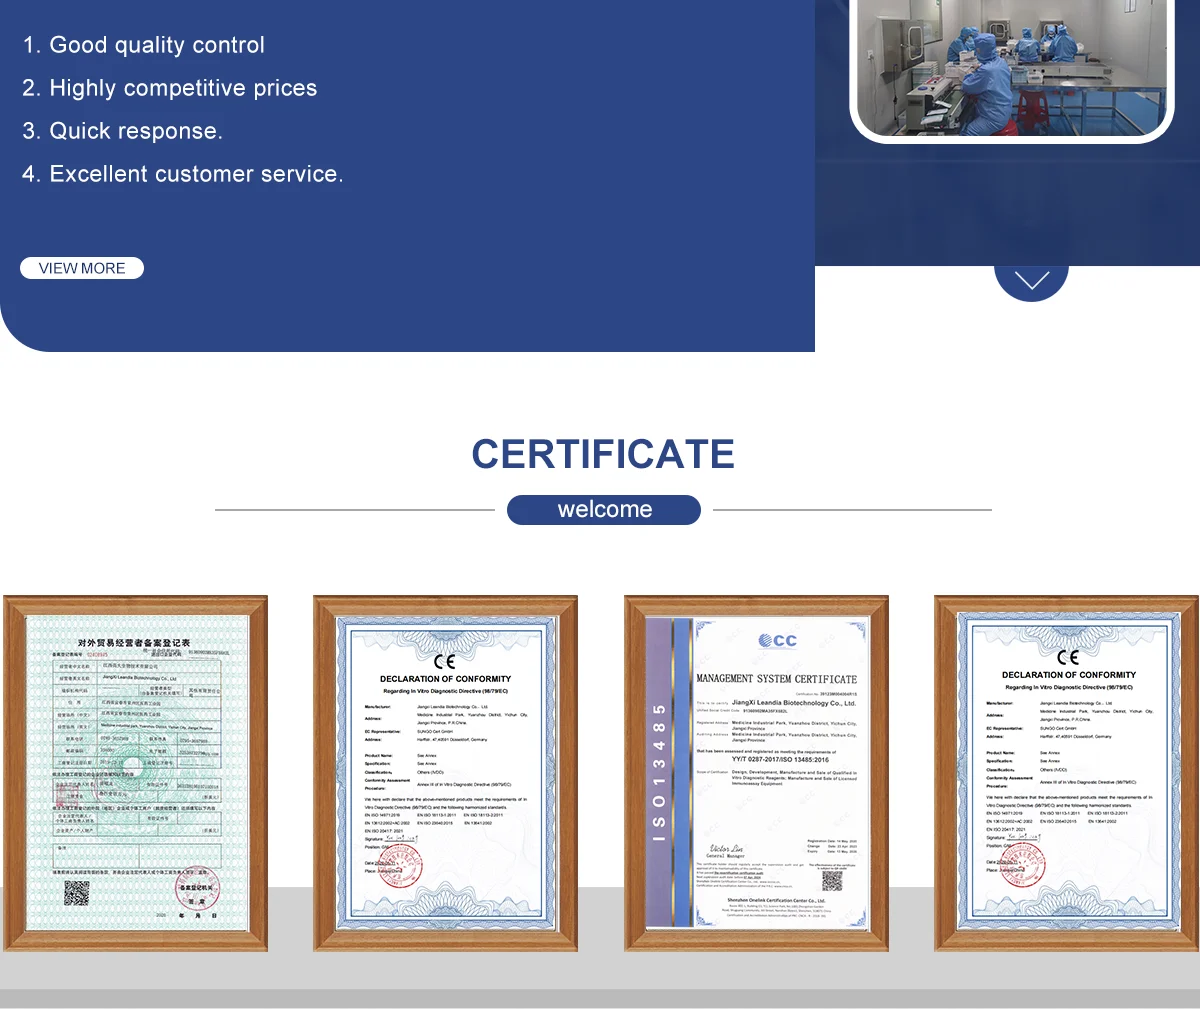The width and height of the screenshot is (1200, 1009).
Task: Click the OCC logo on management certificate
Action: [777, 640]
